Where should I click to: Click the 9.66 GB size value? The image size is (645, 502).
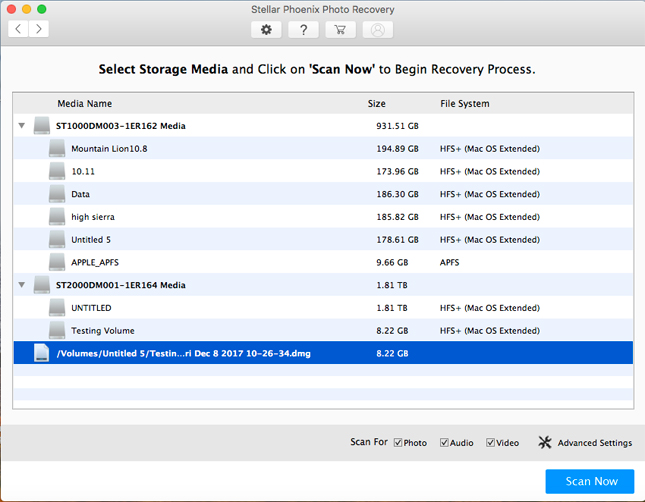point(392,263)
